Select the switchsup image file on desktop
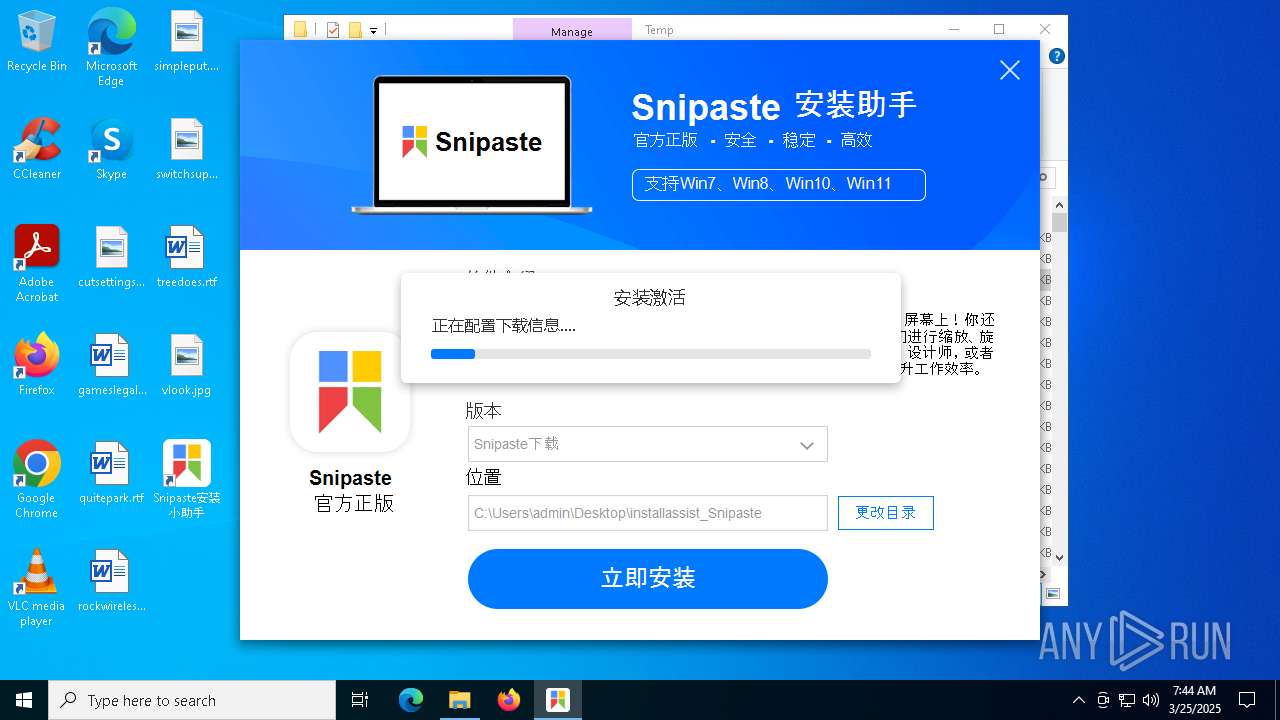Image resolution: width=1280 pixels, height=720 pixels. coord(186,150)
